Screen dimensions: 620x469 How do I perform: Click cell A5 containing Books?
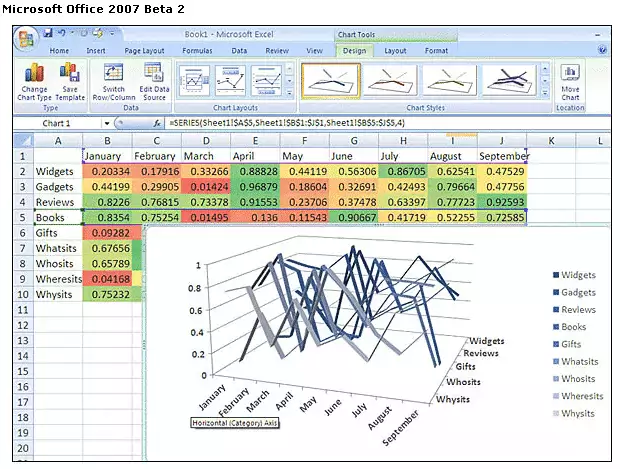[x=57, y=217]
